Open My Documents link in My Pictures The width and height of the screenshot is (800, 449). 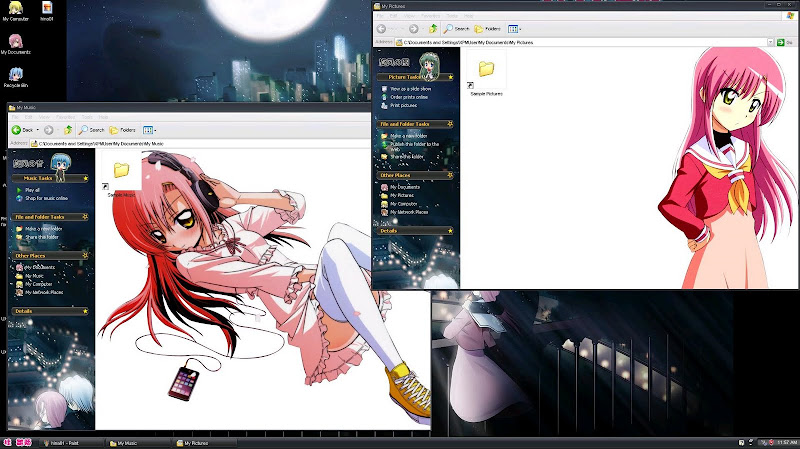[x=405, y=187]
